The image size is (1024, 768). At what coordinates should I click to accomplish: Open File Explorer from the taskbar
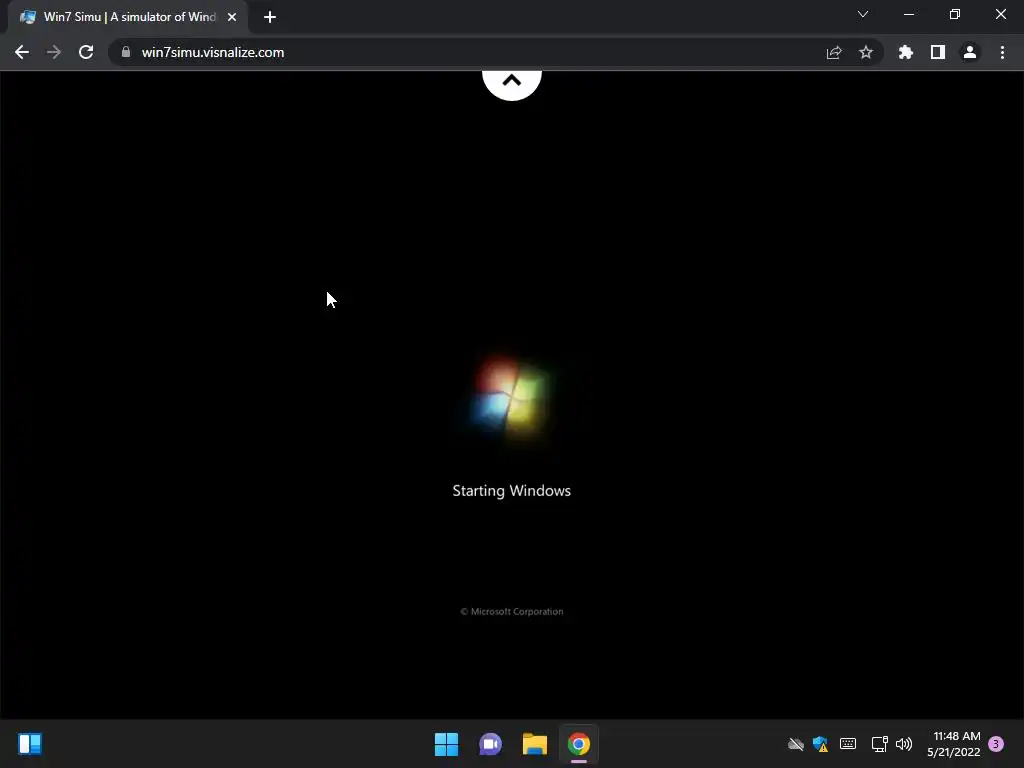535,744
